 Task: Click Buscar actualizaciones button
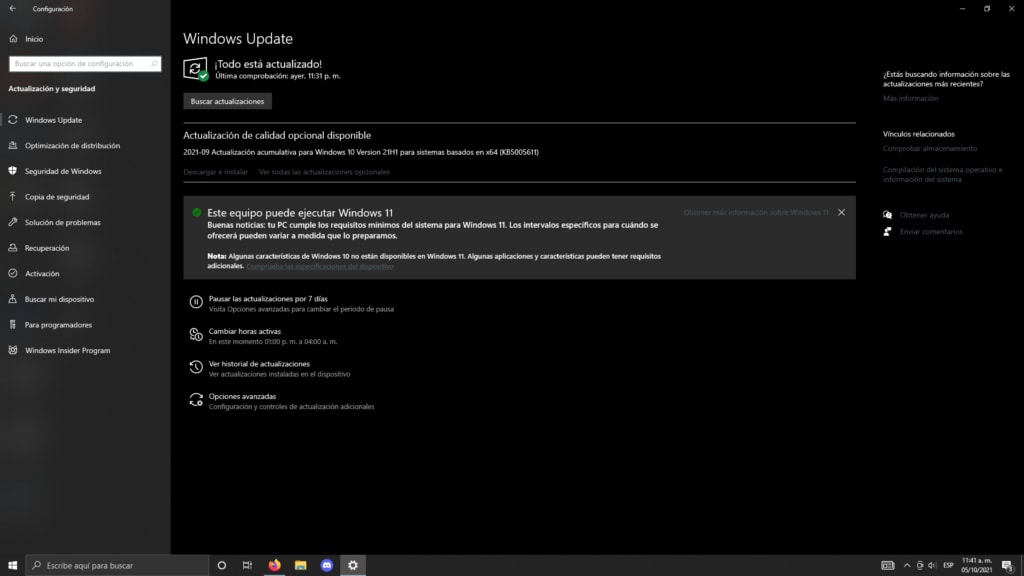pos(227,101)
